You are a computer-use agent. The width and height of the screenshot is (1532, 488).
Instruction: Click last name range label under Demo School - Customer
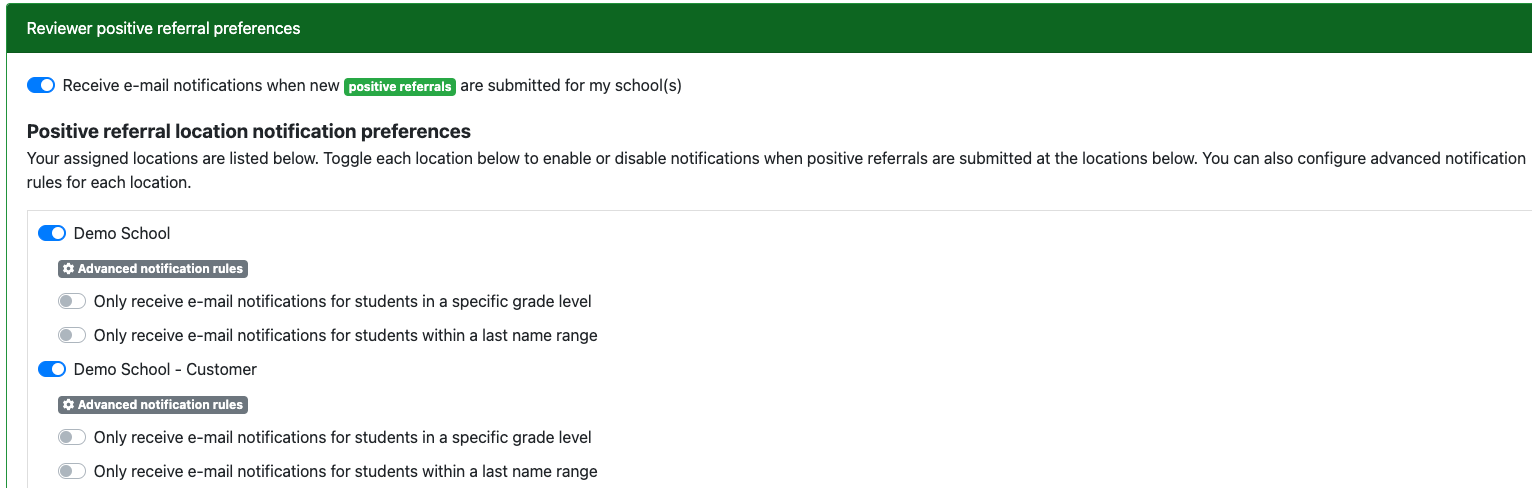[345, 471]
